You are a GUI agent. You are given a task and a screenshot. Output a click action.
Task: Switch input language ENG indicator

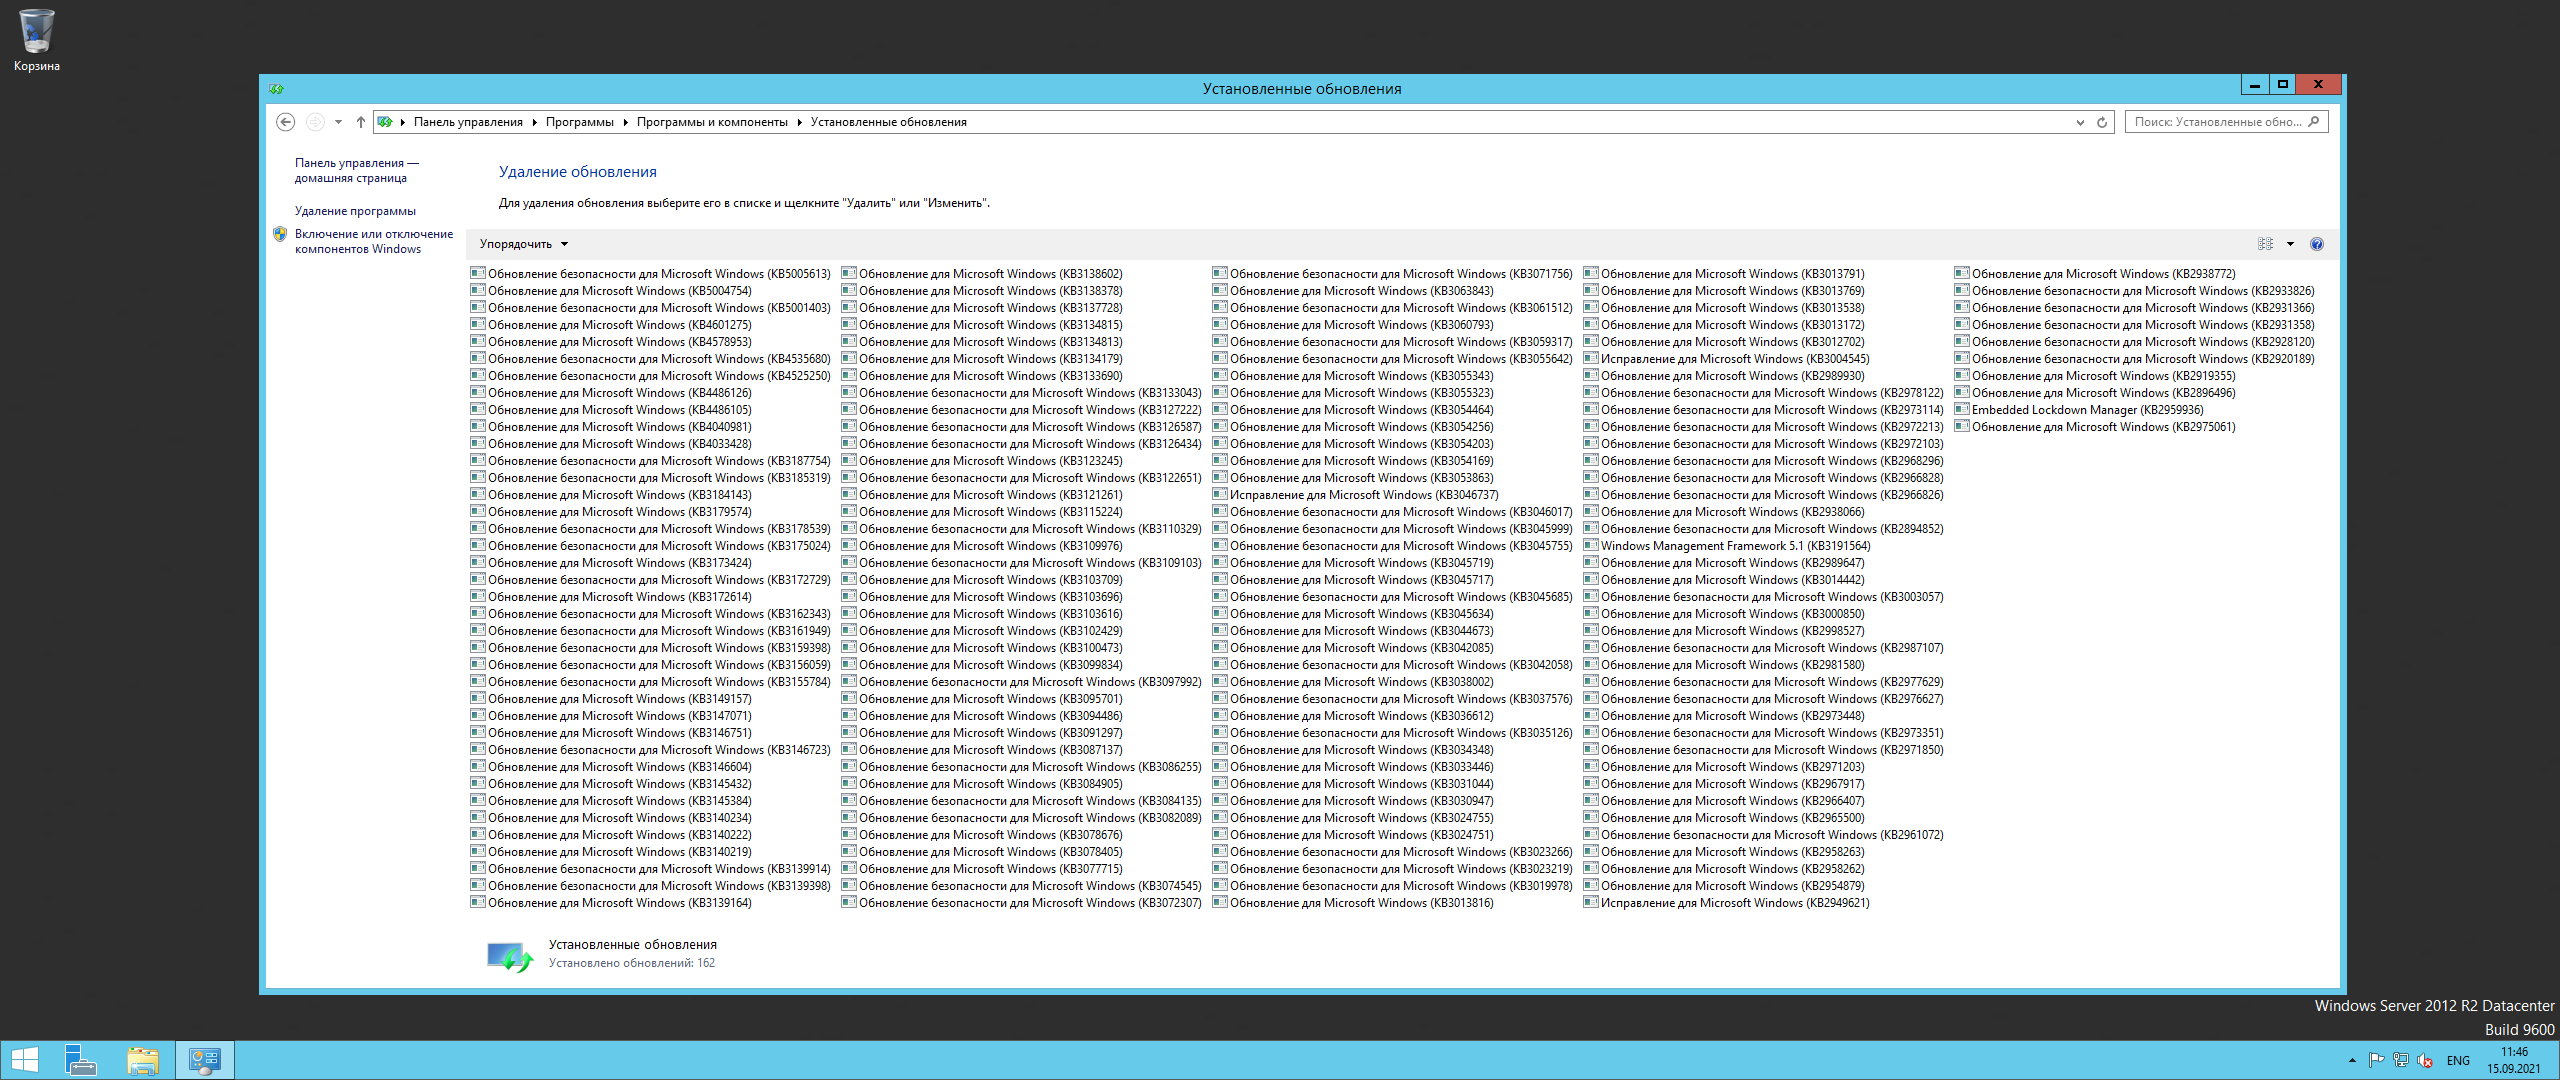coord(2458,1061)
